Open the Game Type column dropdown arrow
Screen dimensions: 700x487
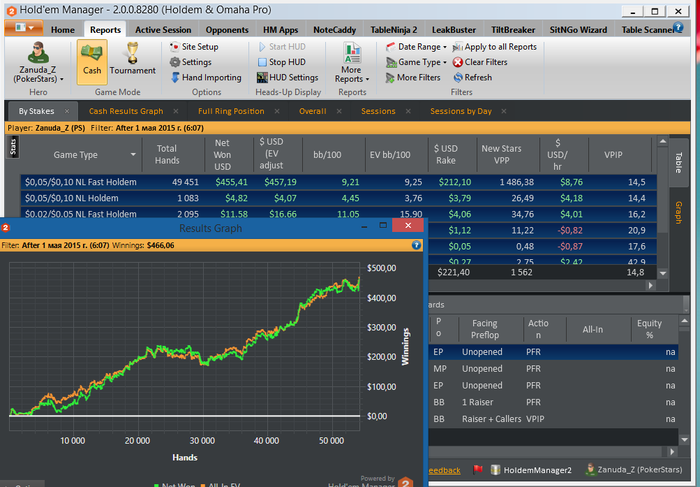click(x=133, y=155)
